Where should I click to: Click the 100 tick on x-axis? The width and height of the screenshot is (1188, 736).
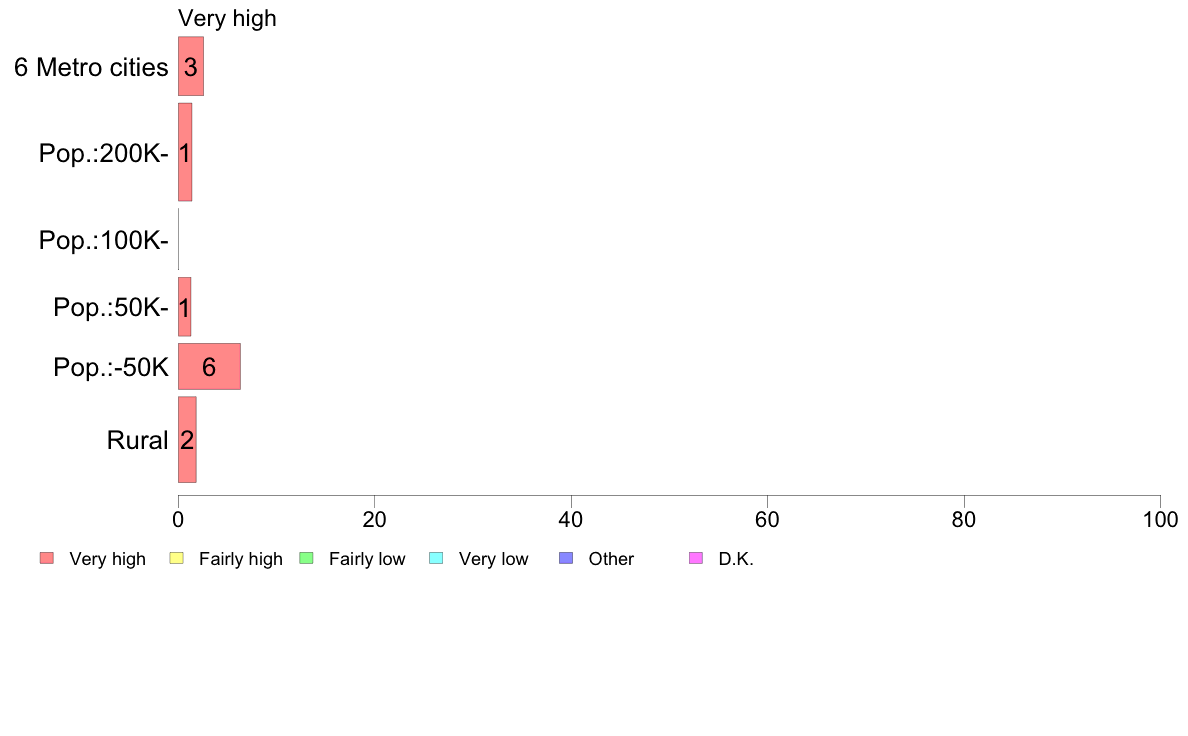[1160, 519]
